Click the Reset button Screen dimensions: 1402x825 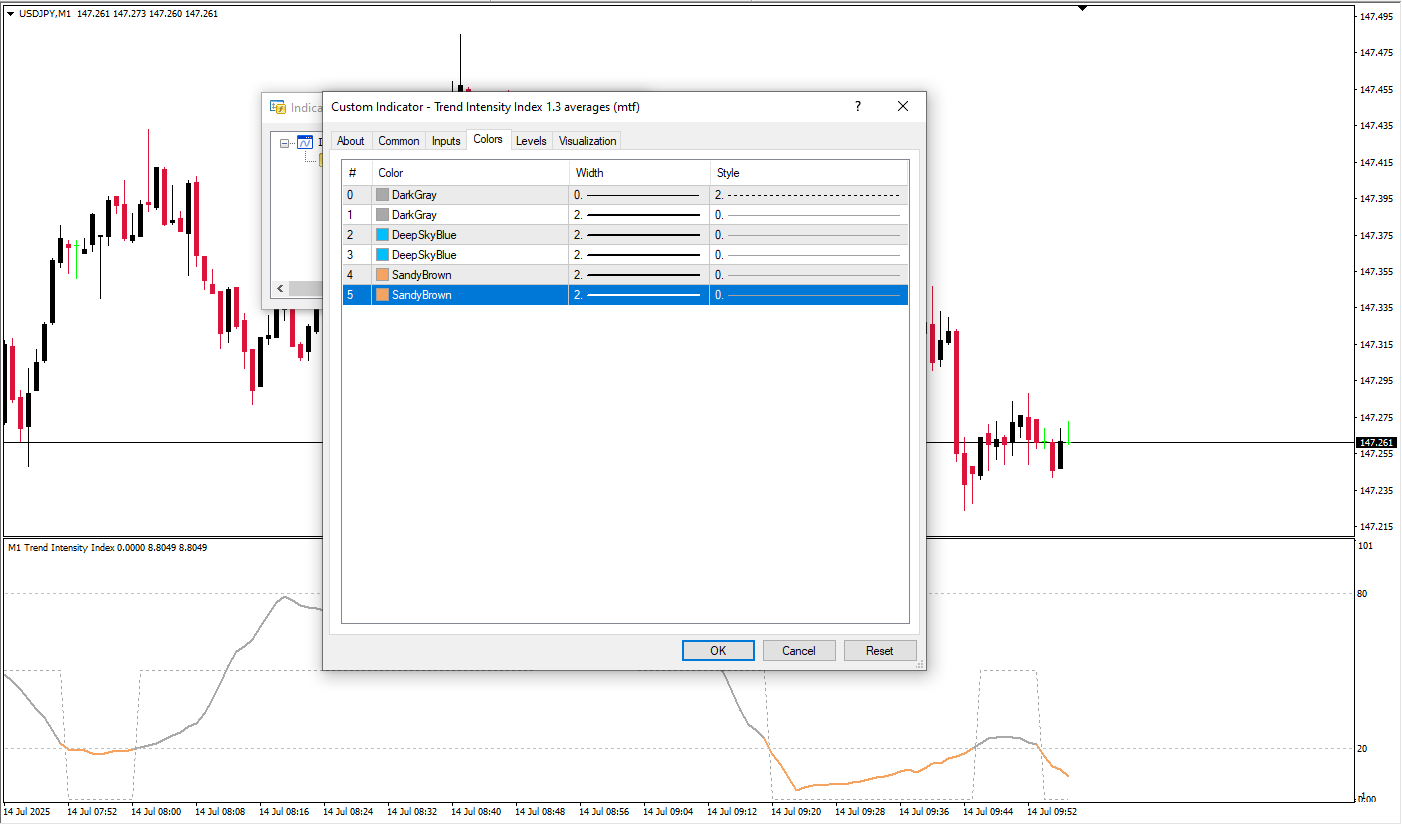(x=879, y=651)
